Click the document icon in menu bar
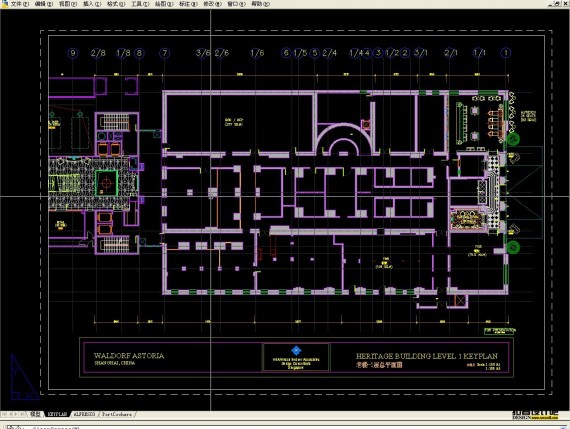The width and height of the screenshot is (570, 429). (5, 4)
